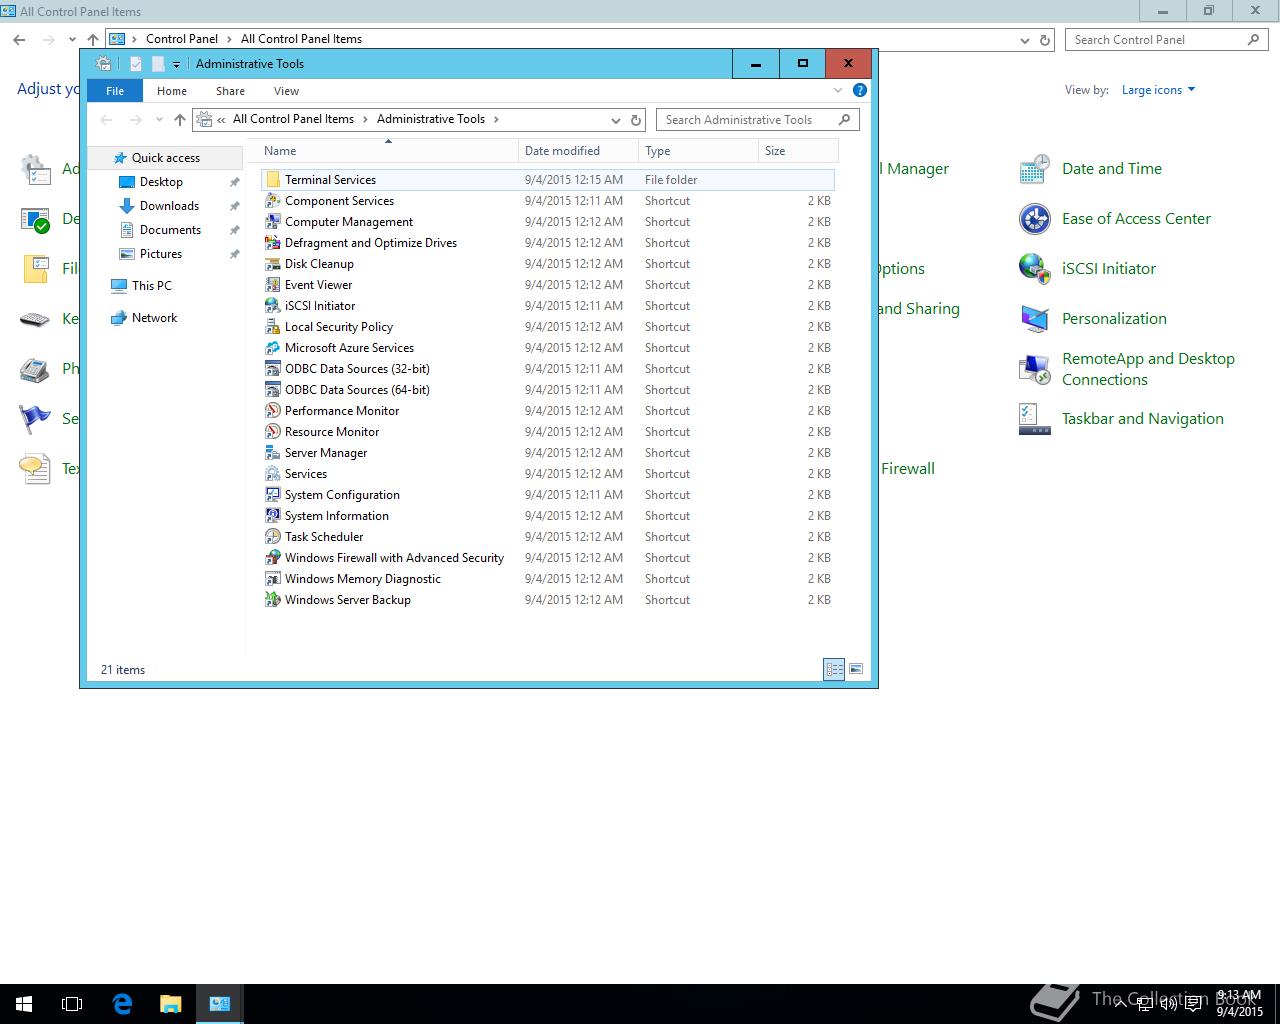Open the Recent locations dropdown arrow
Viewport: 1280px width, 1024px height.
point(159,120)
